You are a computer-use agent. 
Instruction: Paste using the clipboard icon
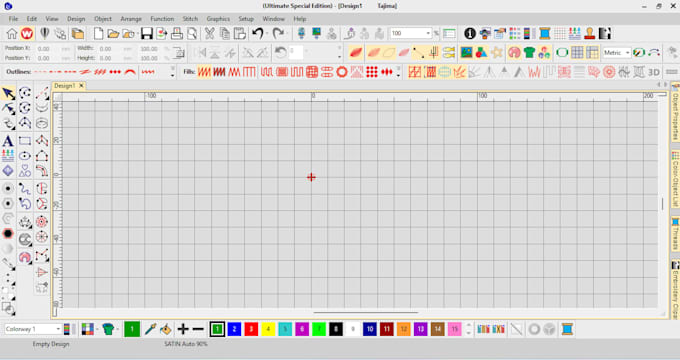(240, 33)
